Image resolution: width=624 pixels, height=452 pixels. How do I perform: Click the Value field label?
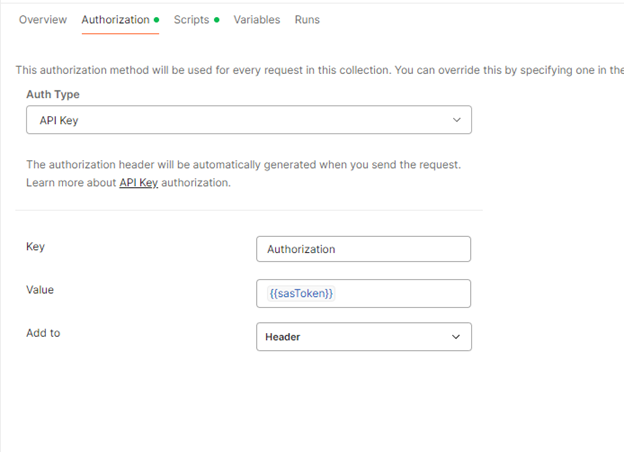coord(40,290)
